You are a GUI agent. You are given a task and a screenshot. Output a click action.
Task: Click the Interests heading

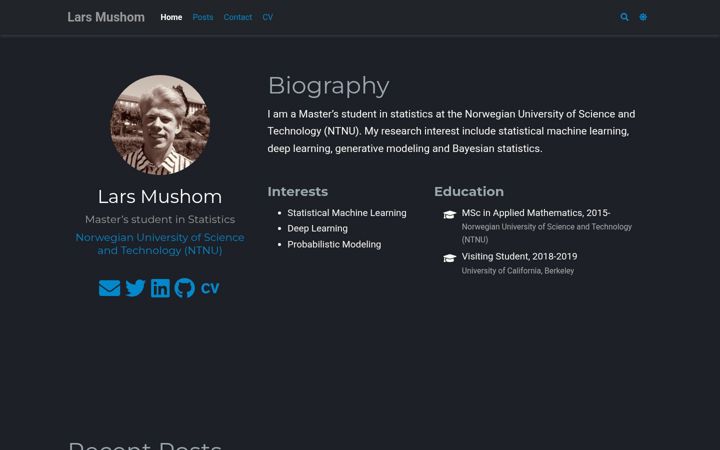click(298, 191)
